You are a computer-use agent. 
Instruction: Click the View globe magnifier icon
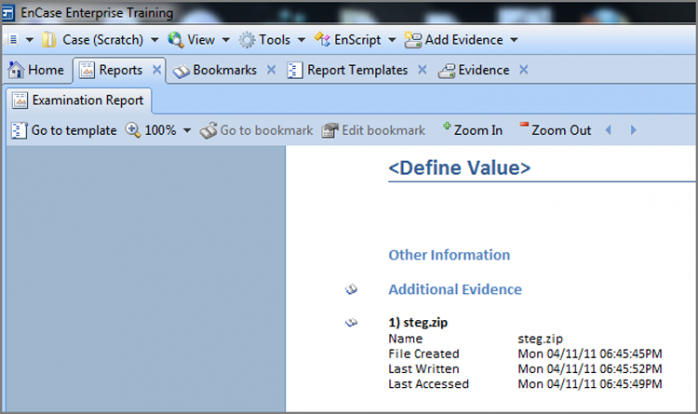coord(175,40)
